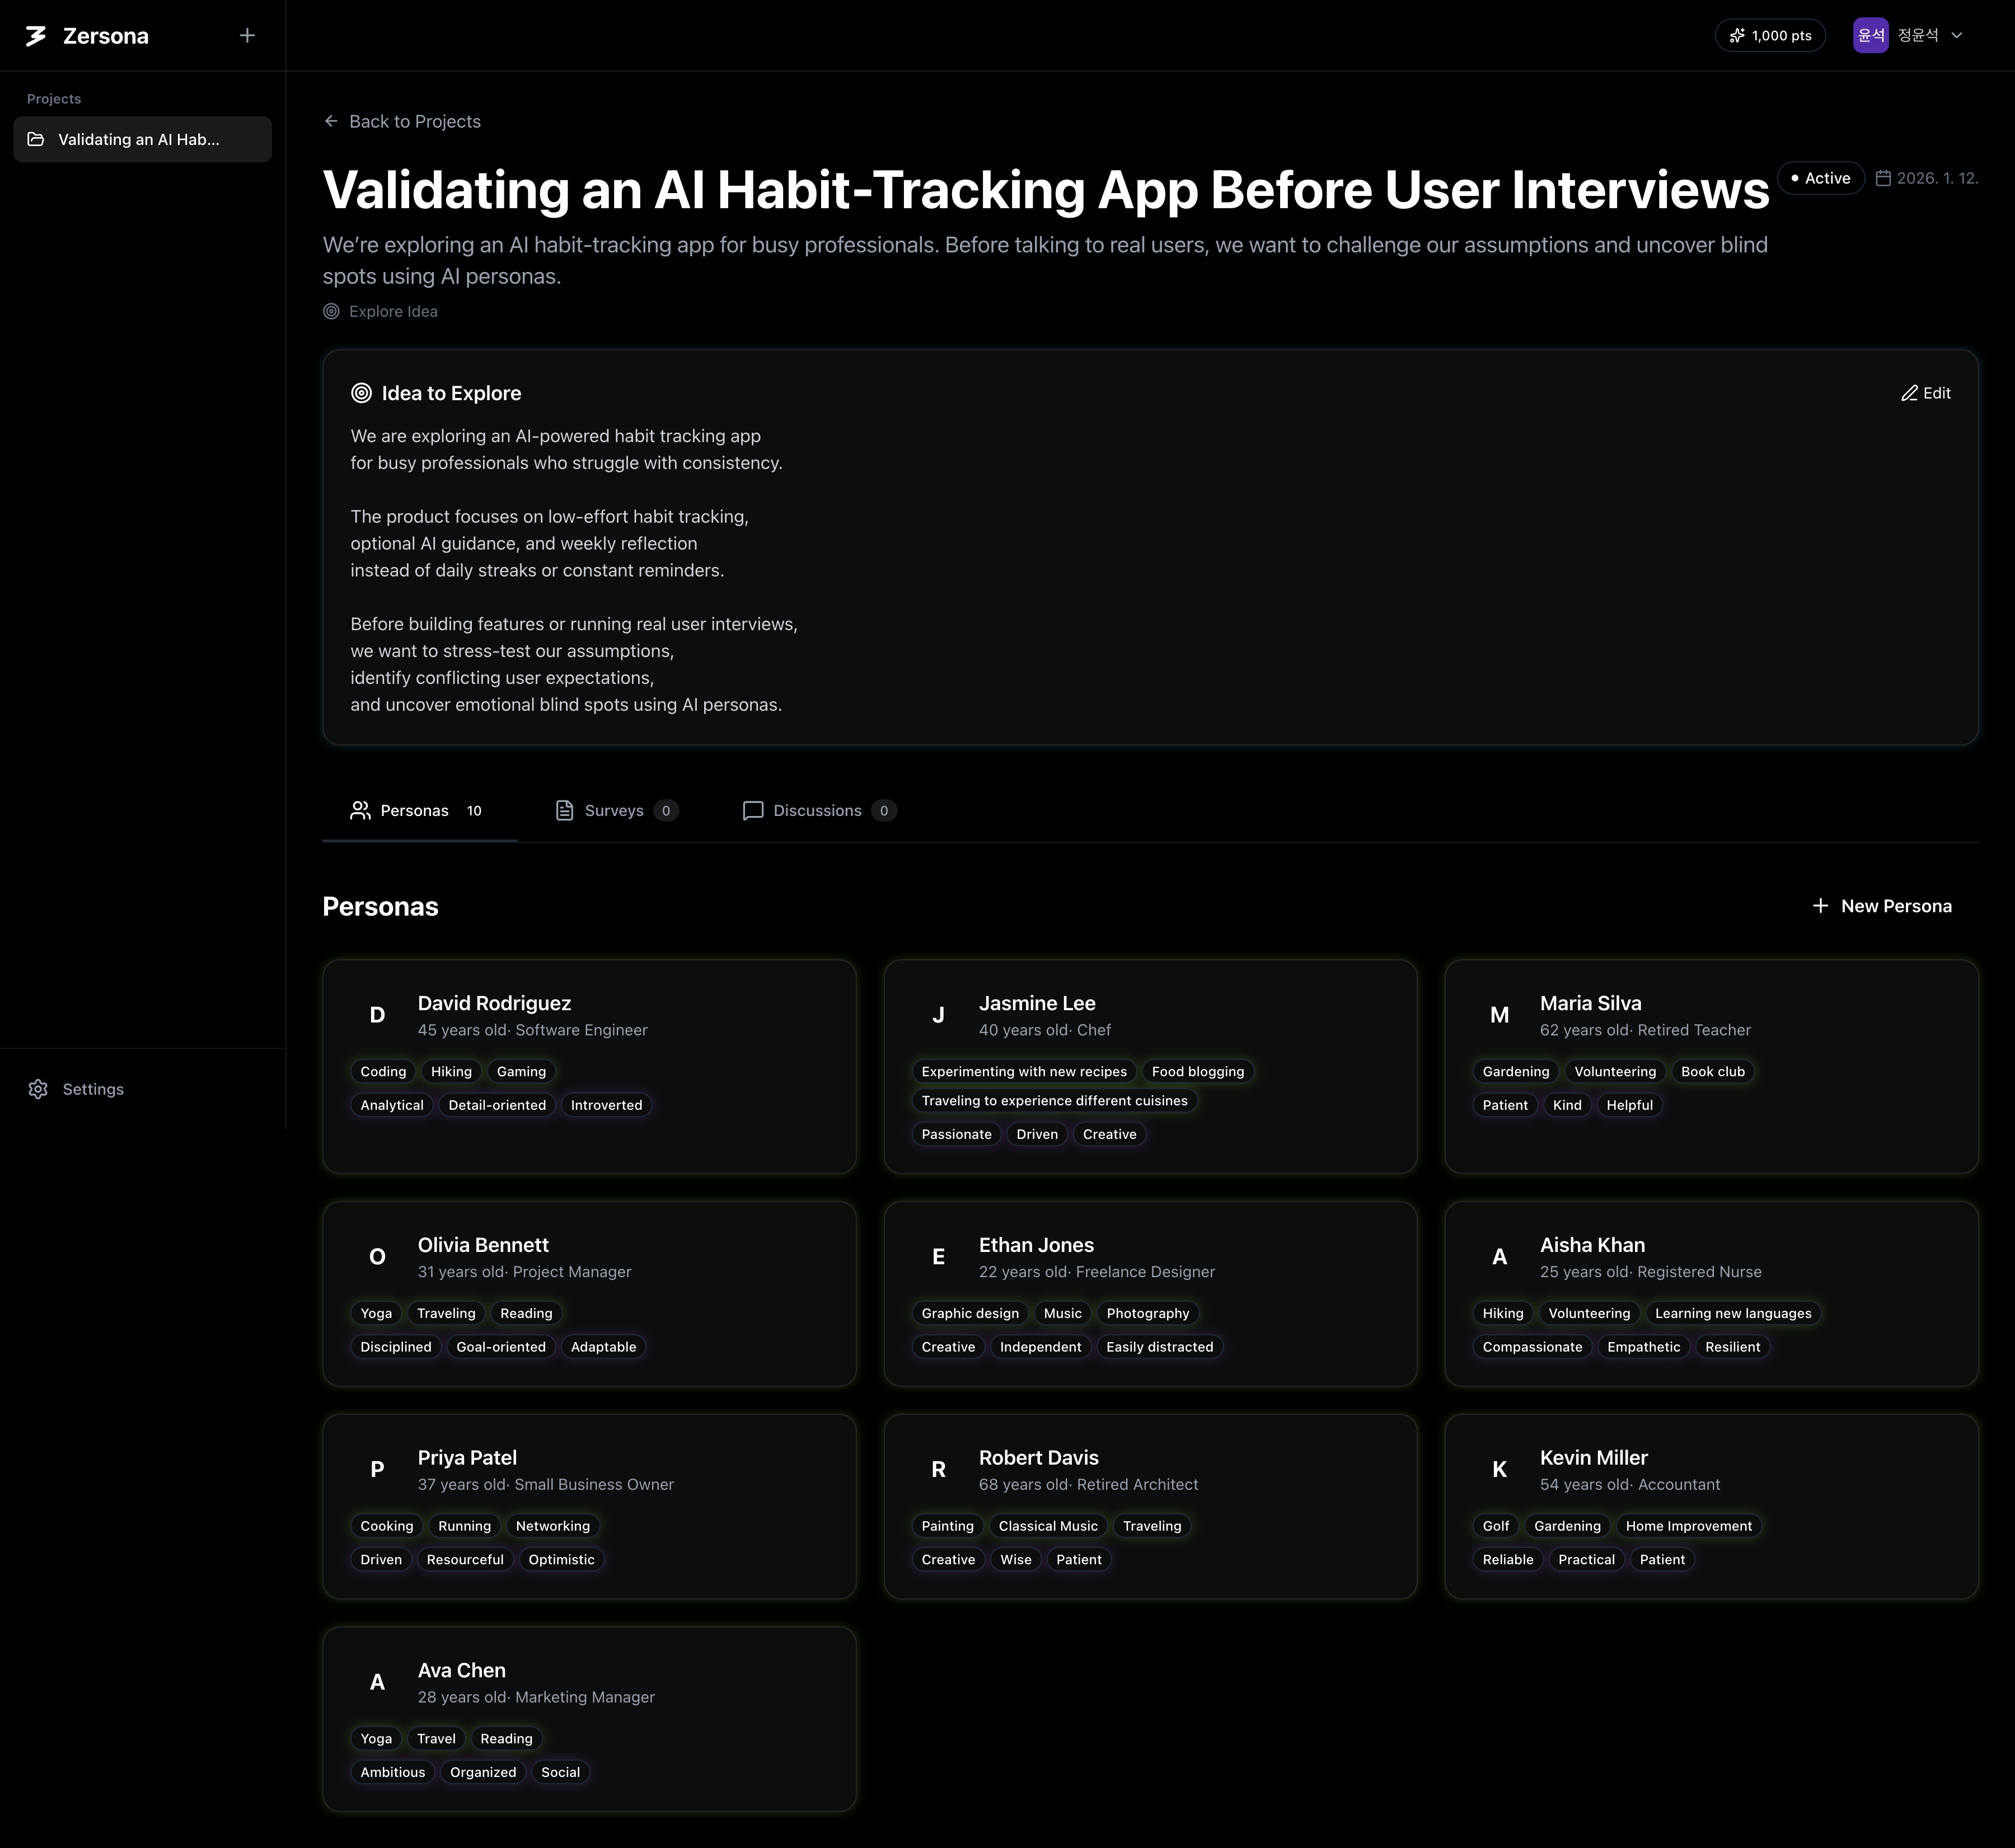Click the Zersona logo icon
2015x1848 pixels.
point(35,35)
